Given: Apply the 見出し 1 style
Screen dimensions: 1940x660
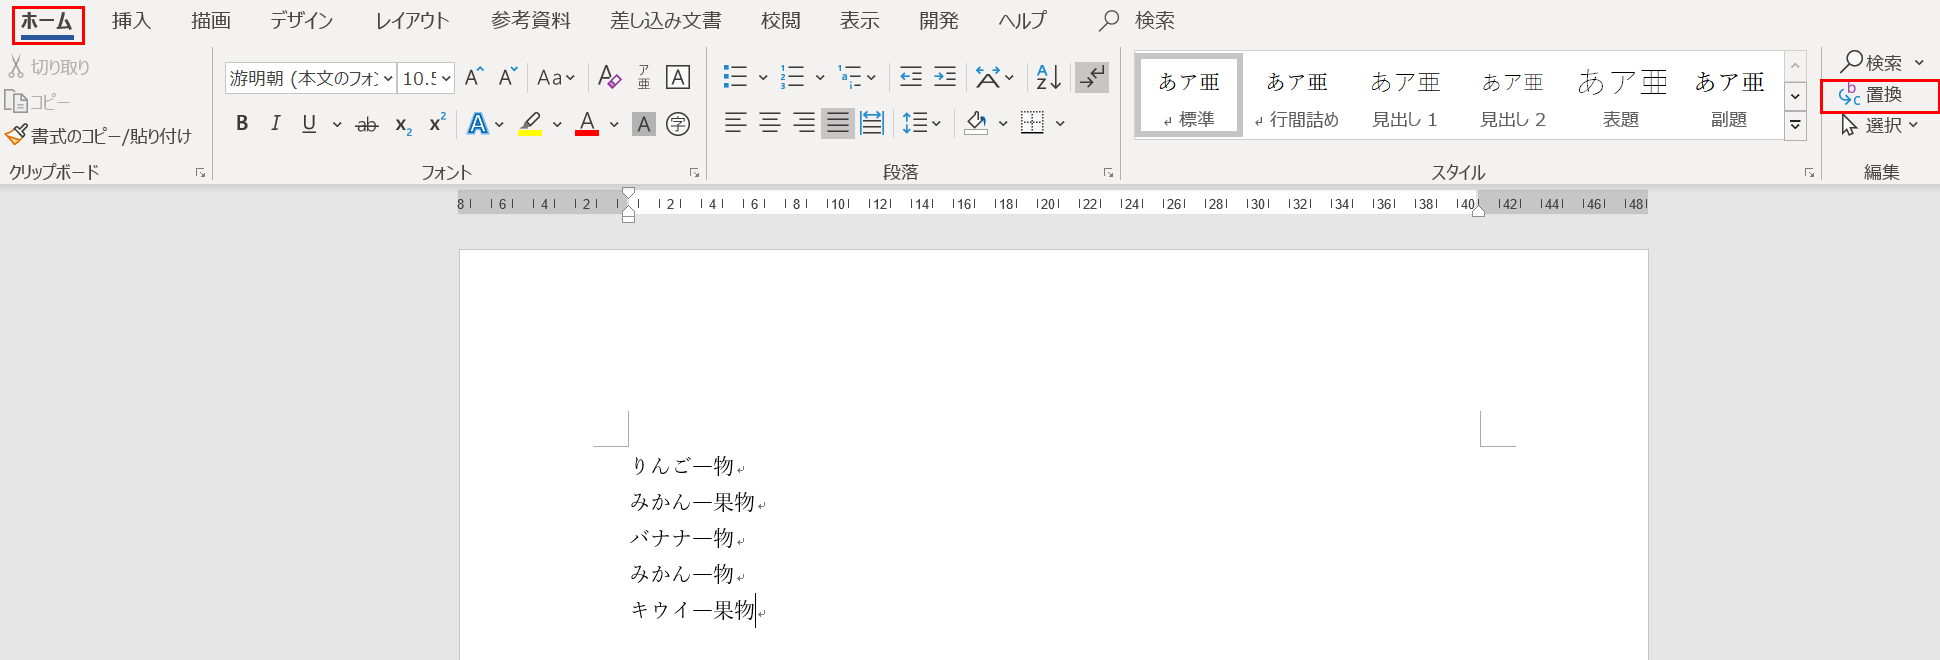Looking at the screenshot, I should coord(1405,96).
